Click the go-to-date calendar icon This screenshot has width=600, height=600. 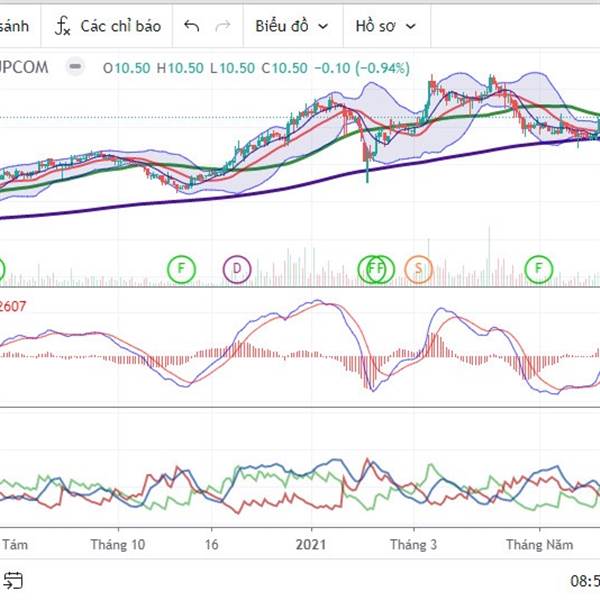13,580
